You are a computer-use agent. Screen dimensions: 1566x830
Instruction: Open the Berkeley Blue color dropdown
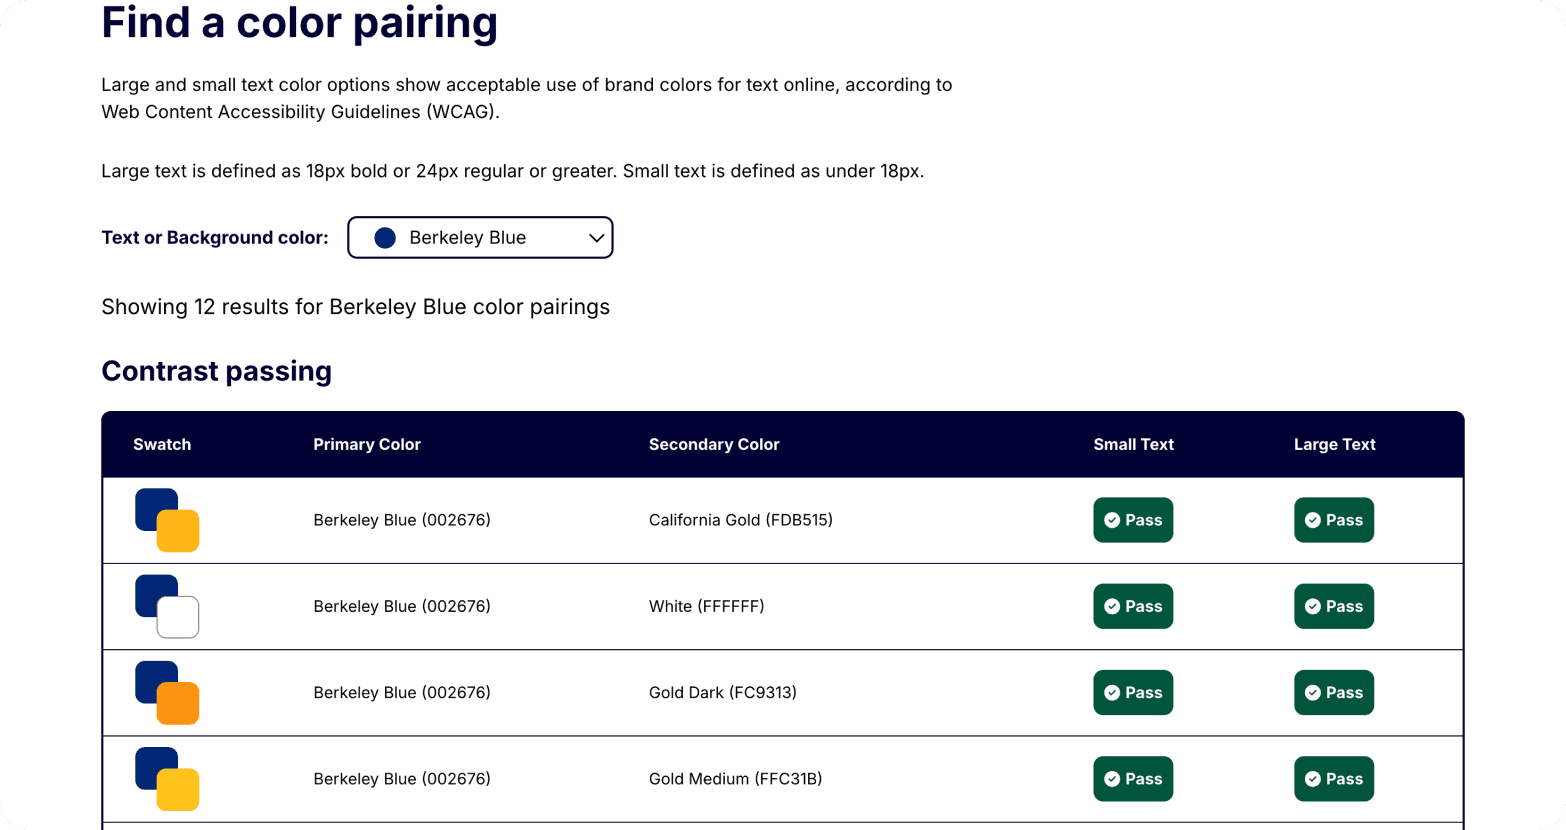point(480,238)
